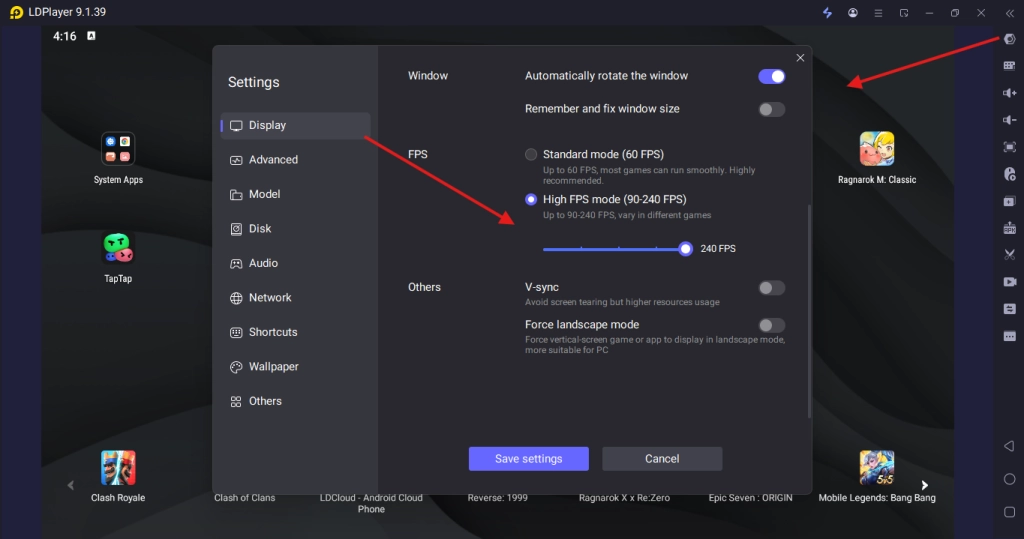Image resolution: width=1024 pixels, height=539 pixels.
Task: Click the volume down sidebar icon
Action: pyautogui.click(x=1010, y=120)
